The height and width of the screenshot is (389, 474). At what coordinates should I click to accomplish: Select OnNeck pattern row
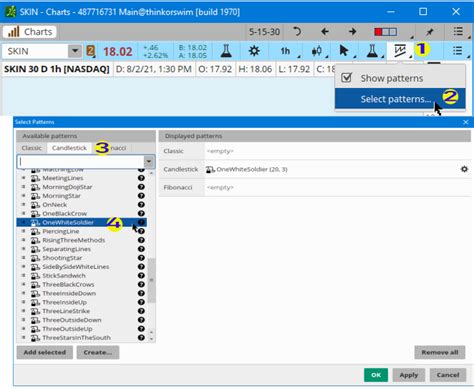82,205
